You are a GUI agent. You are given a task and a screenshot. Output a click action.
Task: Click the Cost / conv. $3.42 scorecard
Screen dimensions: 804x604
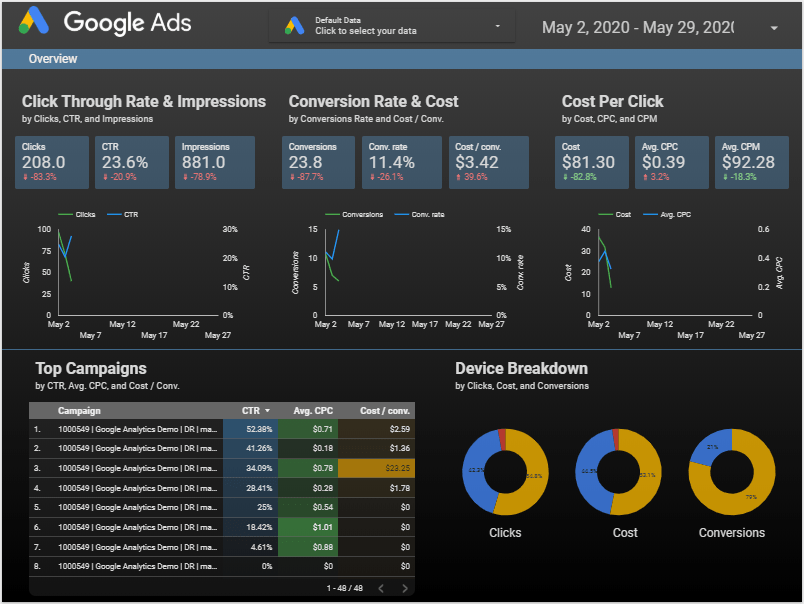pyautogui.click(x=489, y=162)
